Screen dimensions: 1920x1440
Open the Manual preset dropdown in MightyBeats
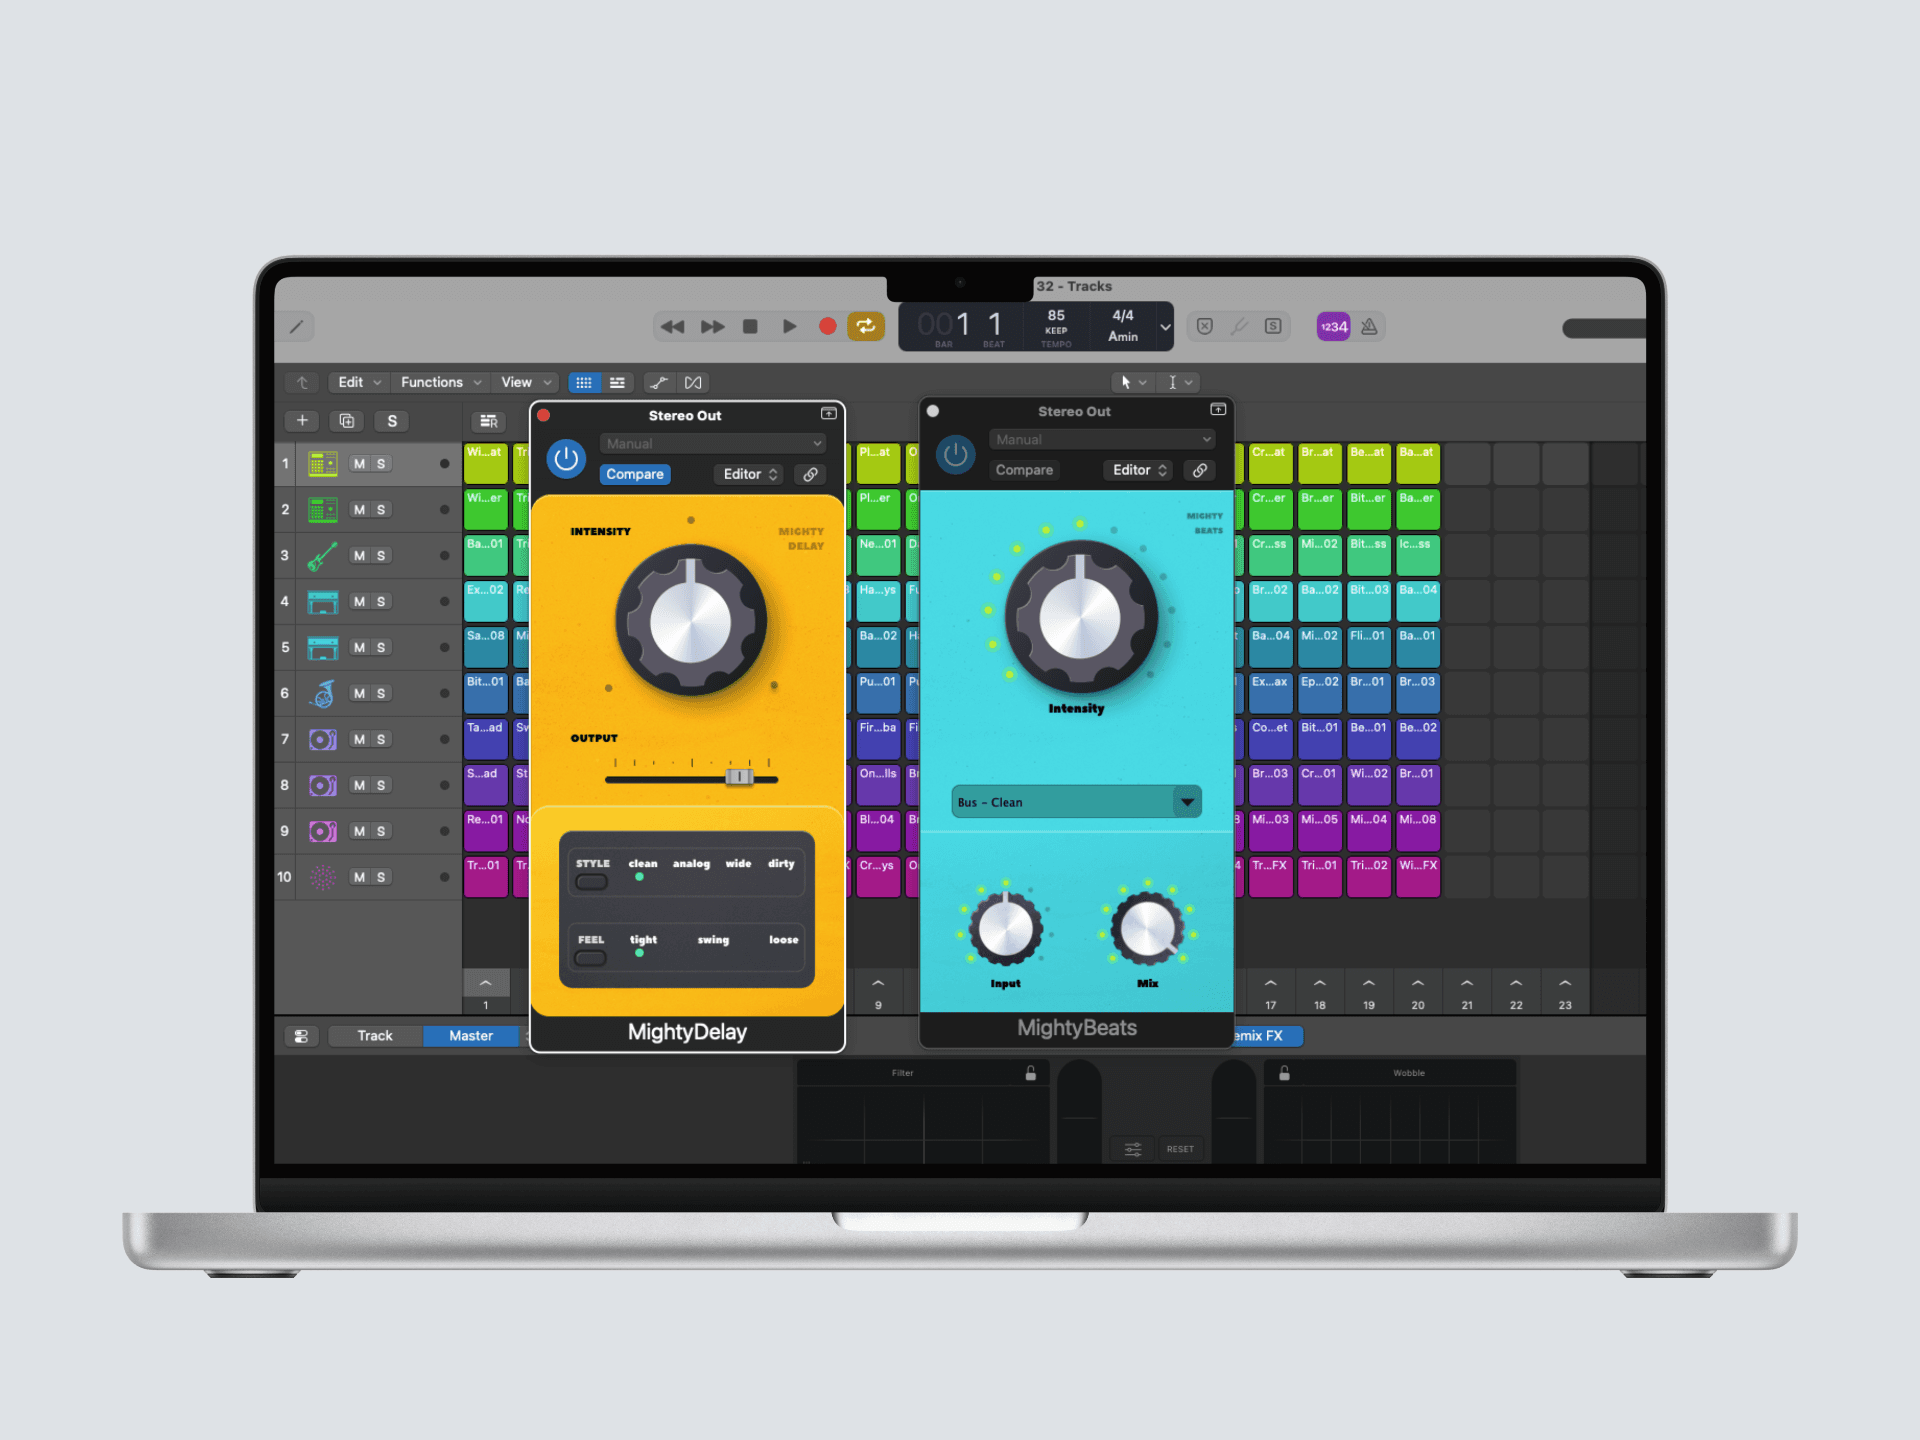tap(1102, 439)
